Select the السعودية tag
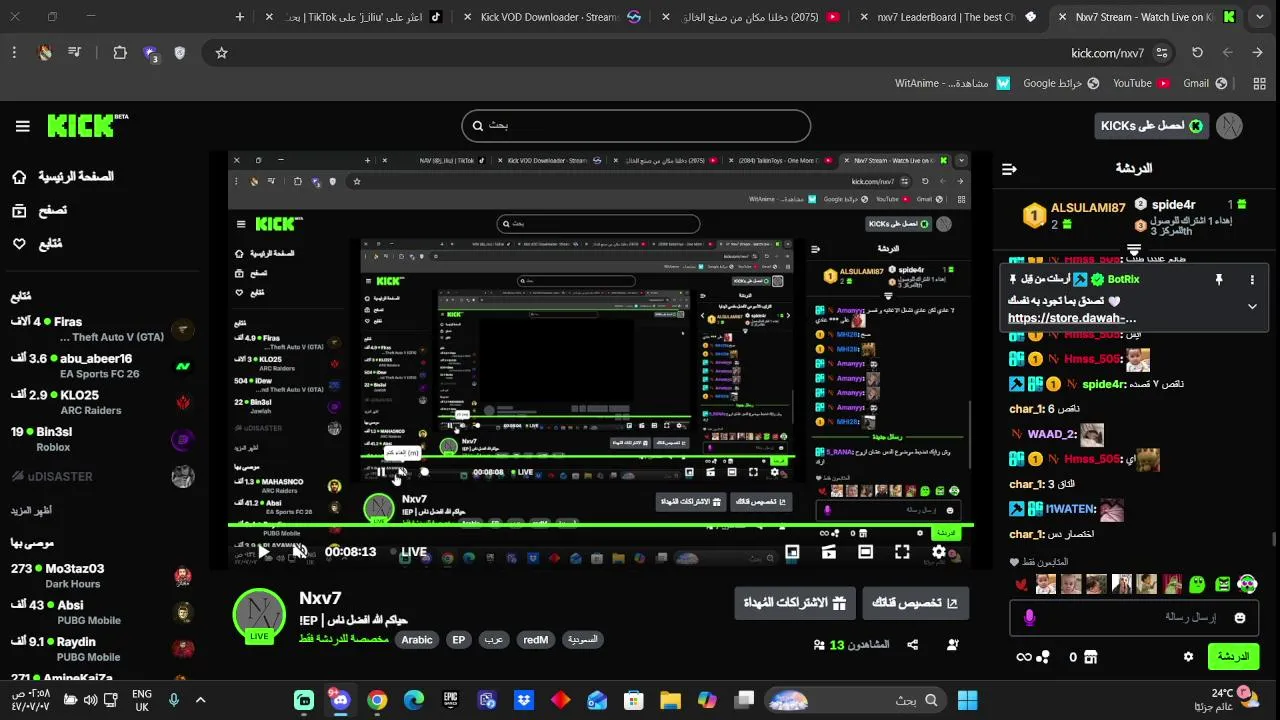Image resolution: width=1280 pixels, height=720 pixels. pyautogui.click(x=583, y=640)
